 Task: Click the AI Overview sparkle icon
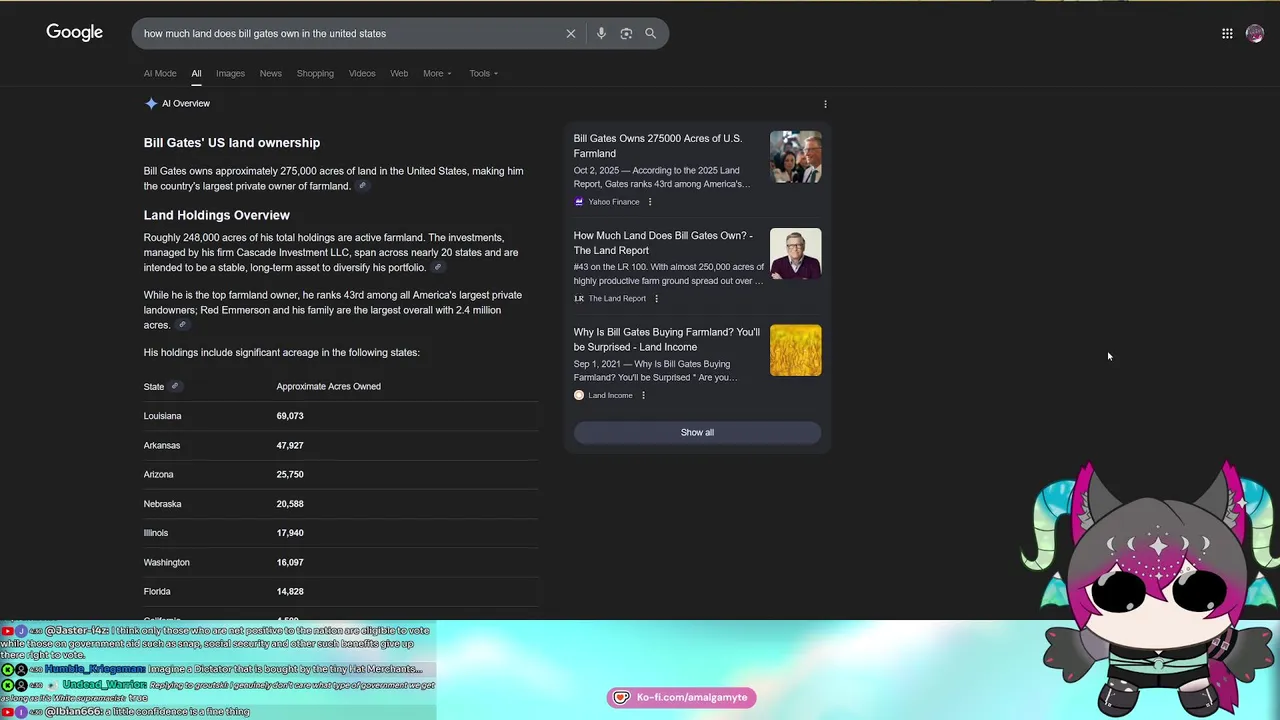151,103
